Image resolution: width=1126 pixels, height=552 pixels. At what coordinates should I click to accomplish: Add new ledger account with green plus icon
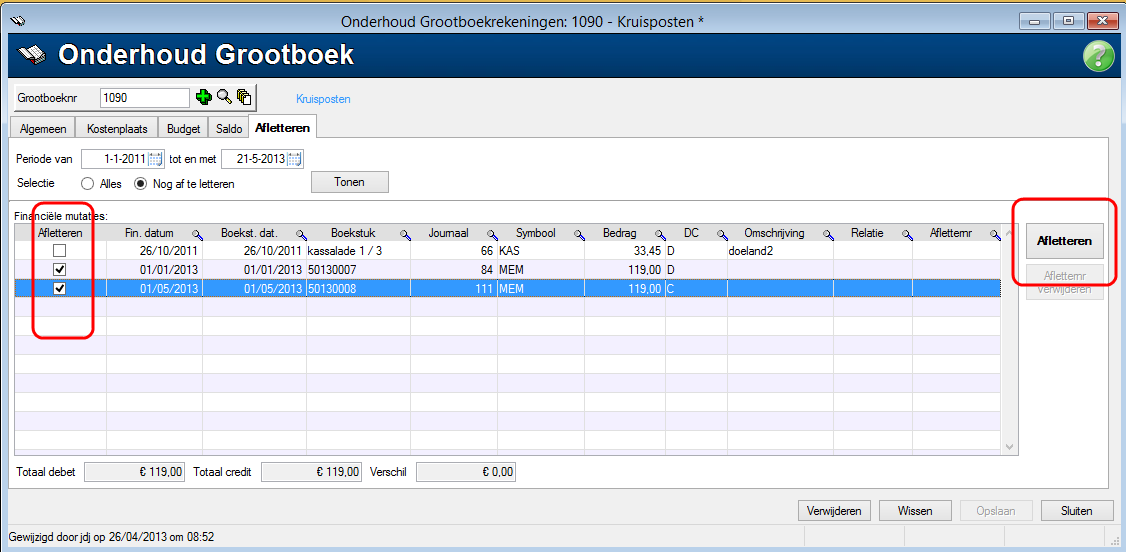pos(203,97)
